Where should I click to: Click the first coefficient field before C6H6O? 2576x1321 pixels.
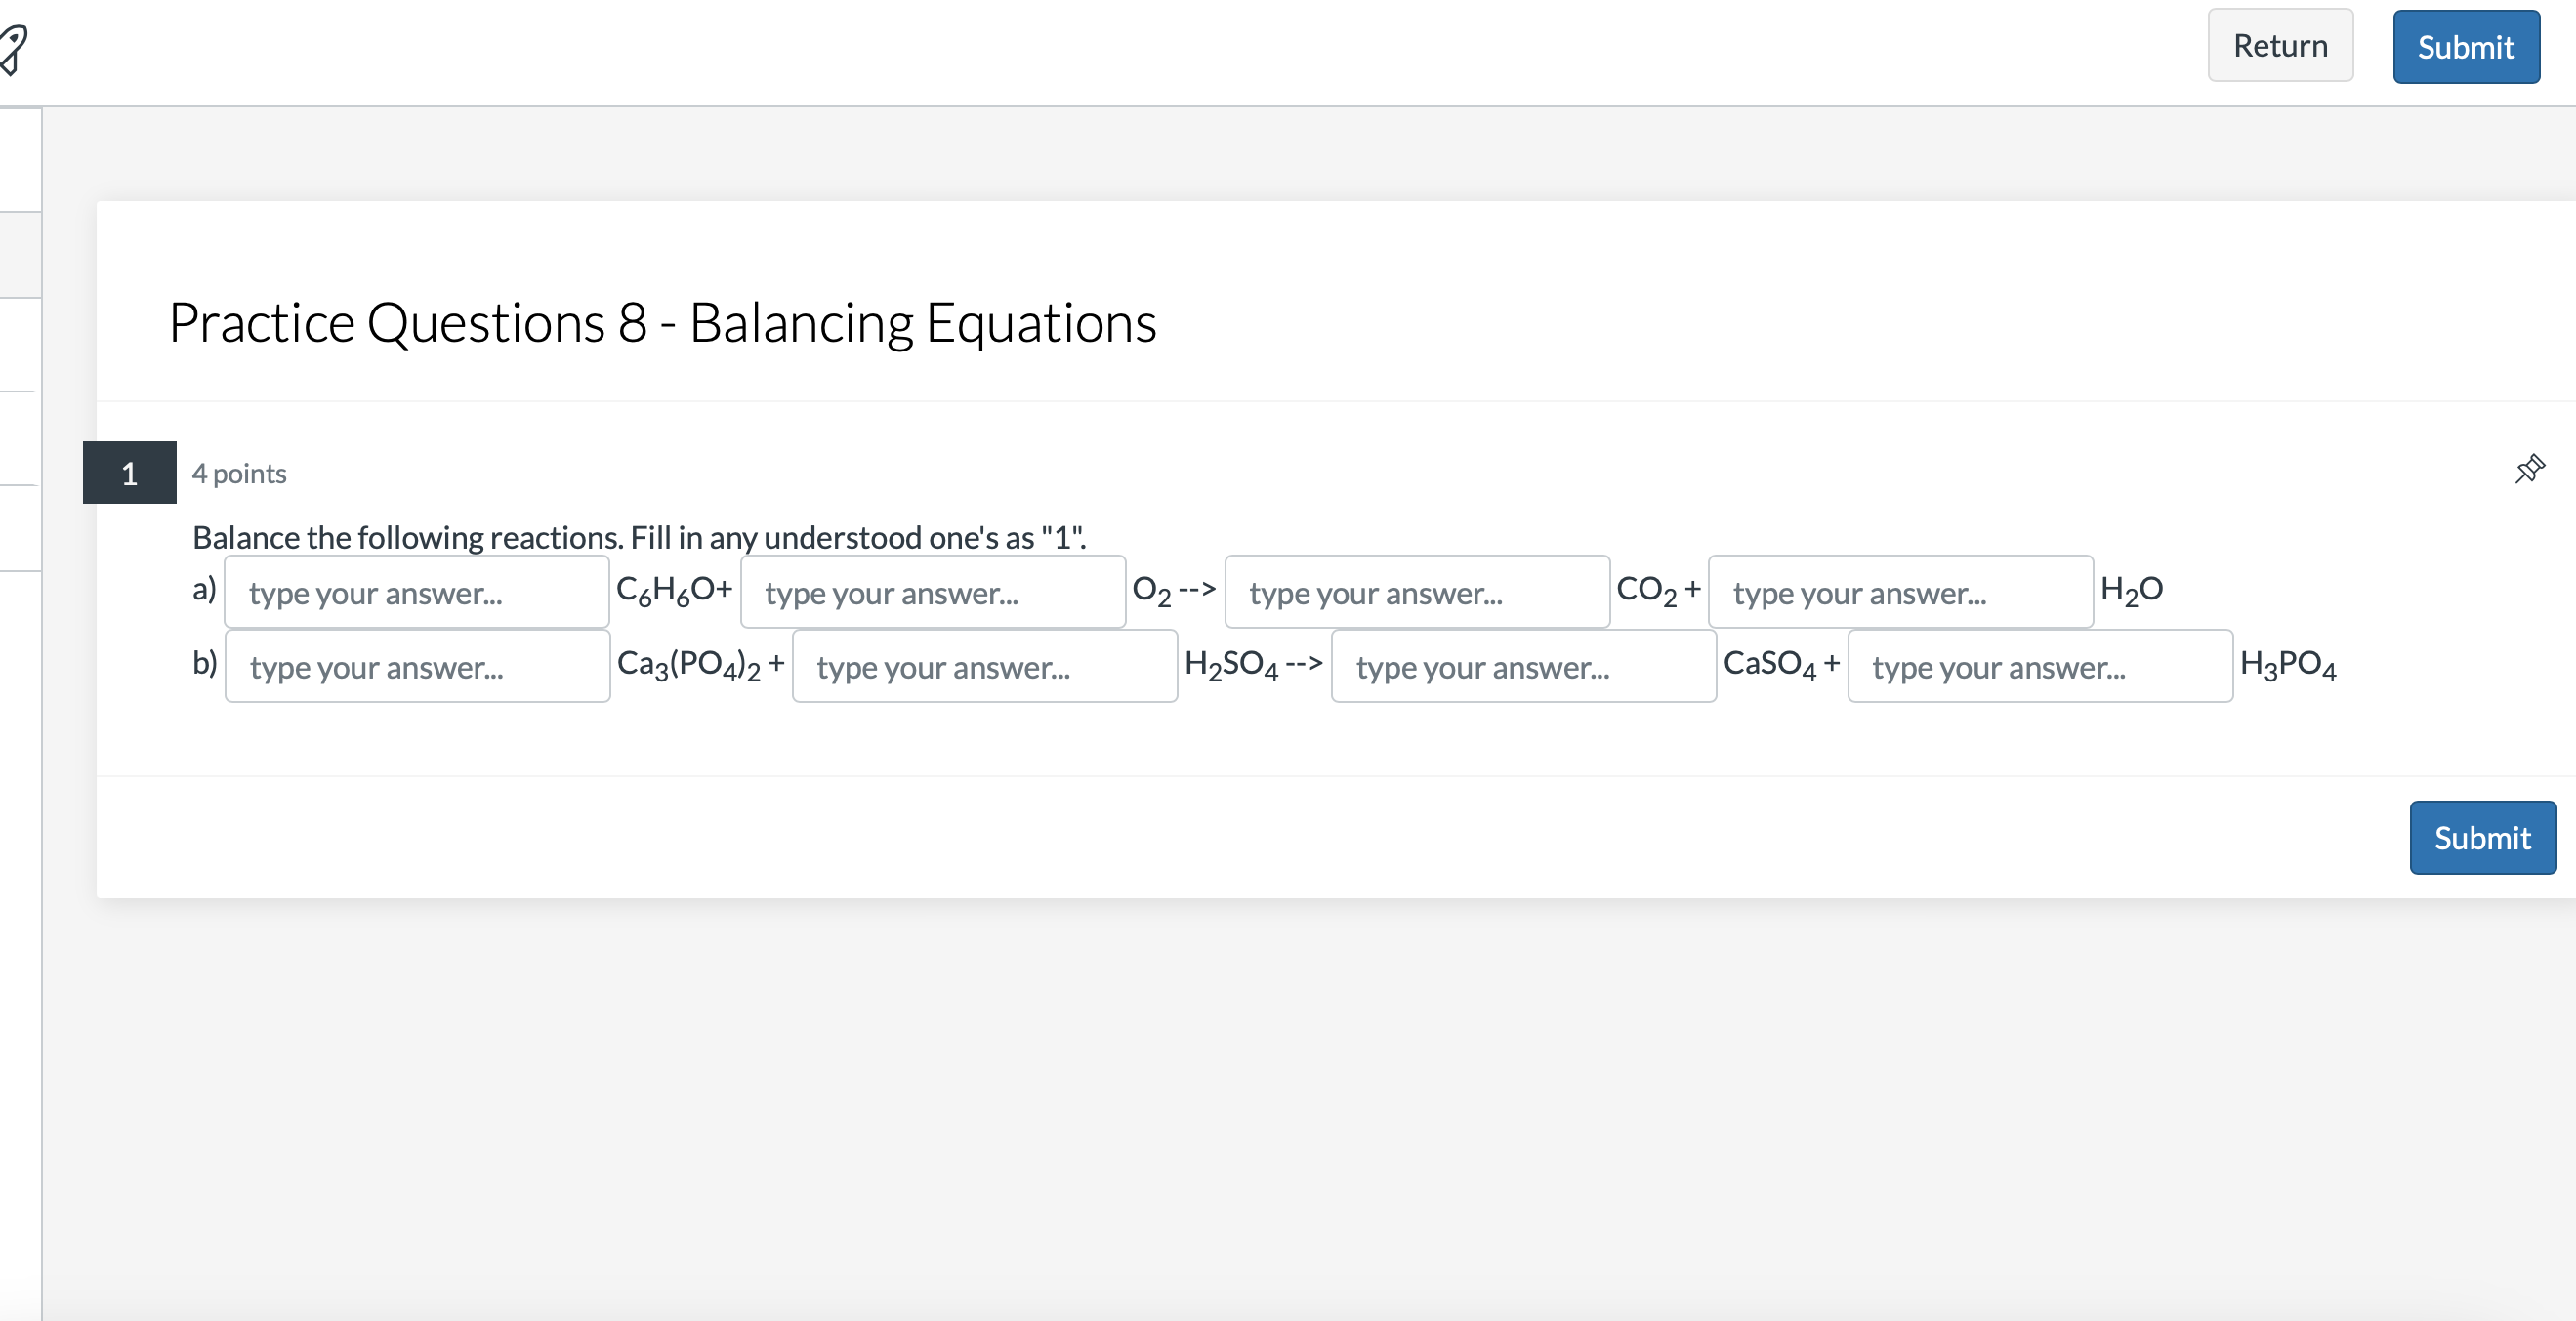tap(417, 592)
